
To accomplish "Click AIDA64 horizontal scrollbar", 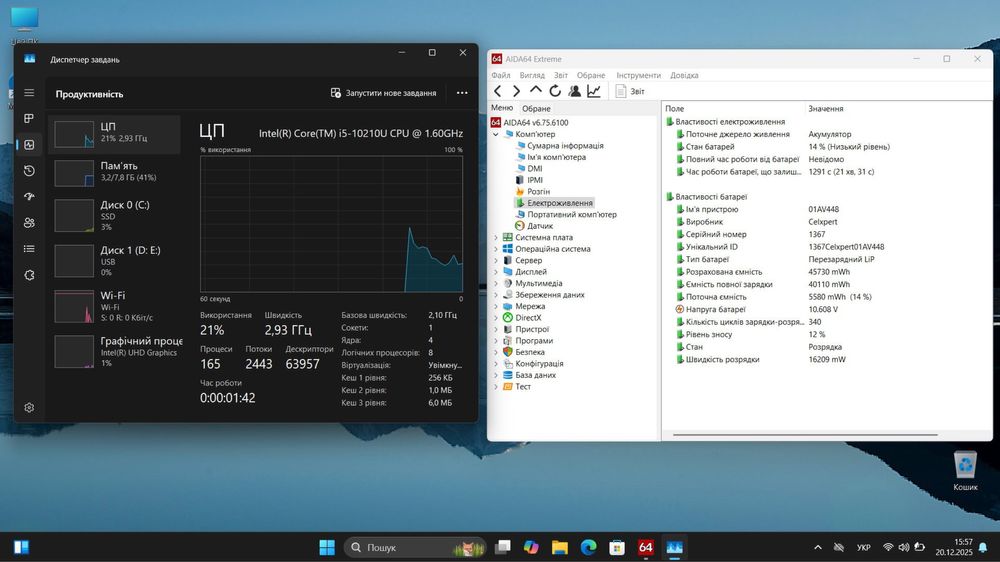I will 805,435.
